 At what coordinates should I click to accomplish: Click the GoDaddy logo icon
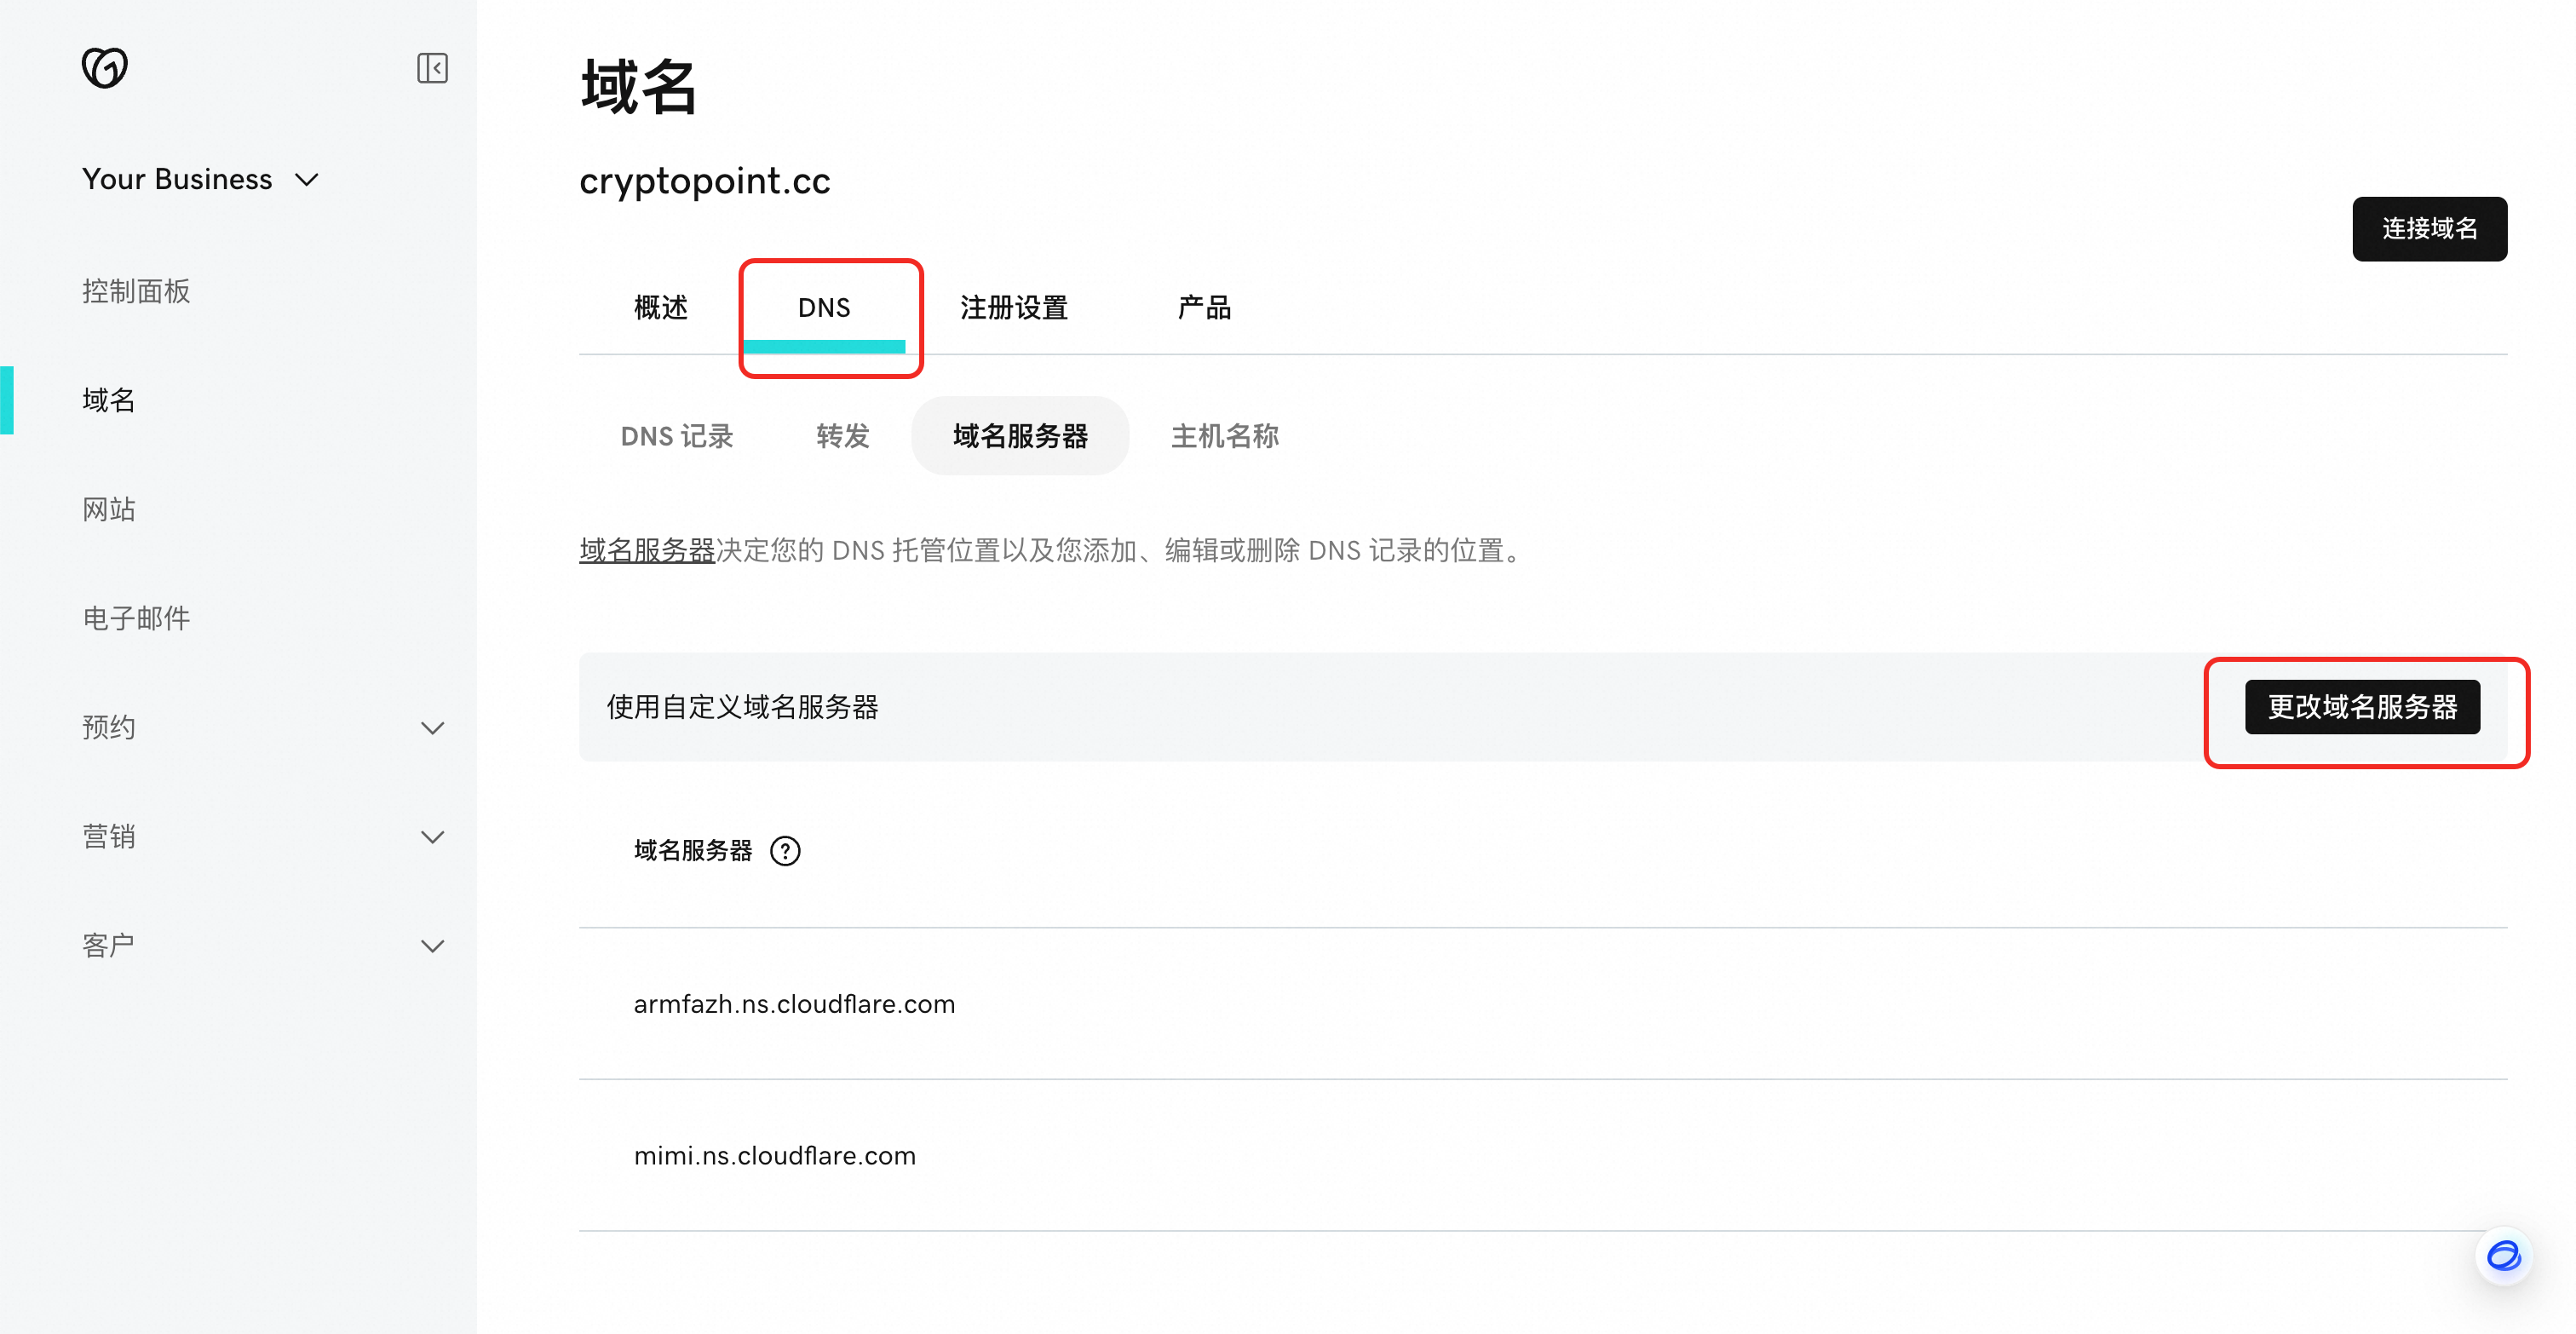105,68
